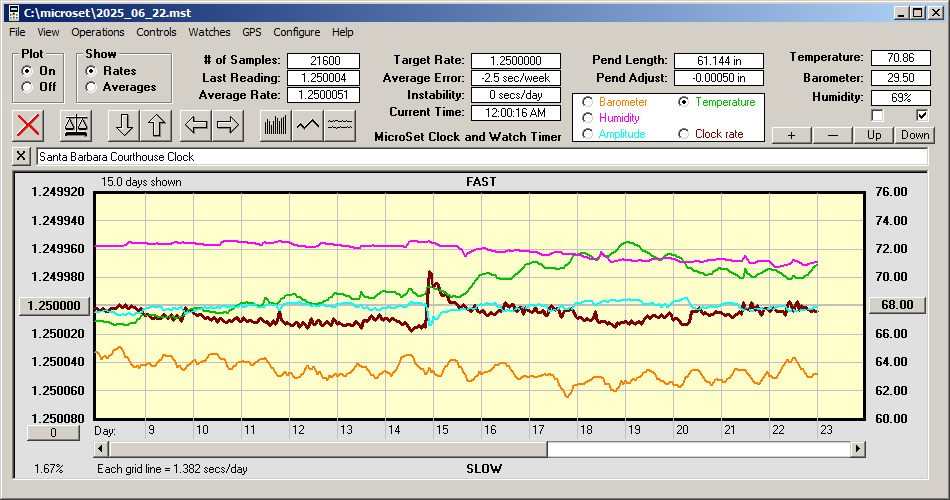Image resolution: width=950 pixels, height=500 pixels.
Task: Click 'Each grid line = 1.382 secs/day' text
Action: pyautogui.click(x=172, y=468)
